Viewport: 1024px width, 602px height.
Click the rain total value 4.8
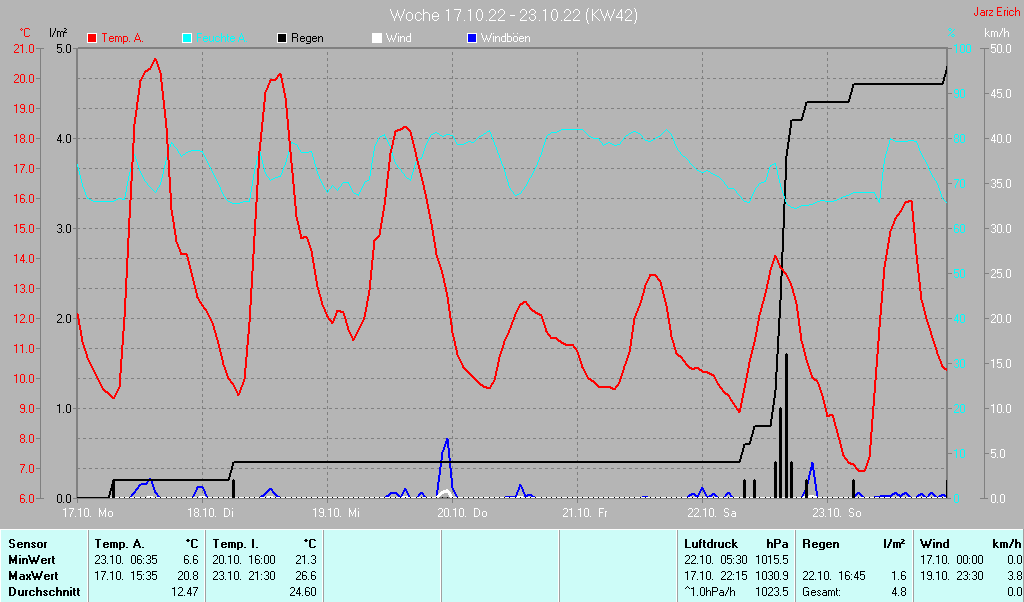[x=899, y=592]
